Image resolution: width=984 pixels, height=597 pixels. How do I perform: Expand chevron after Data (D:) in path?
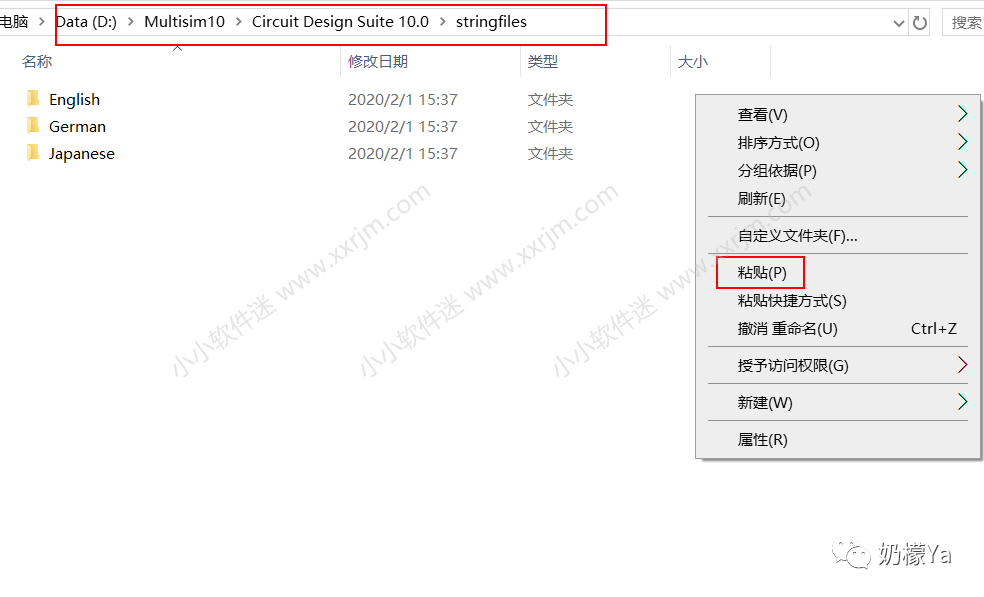coord(131,22)
